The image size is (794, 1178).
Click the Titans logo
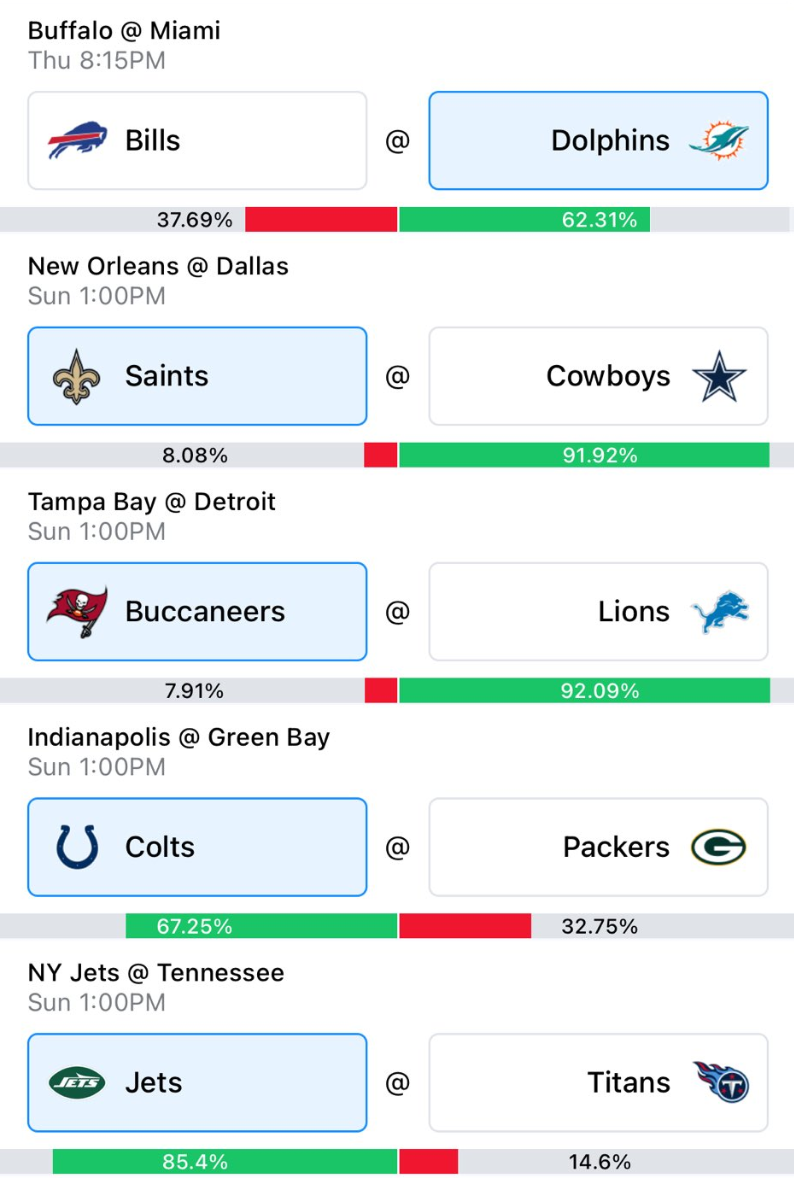pos(720,1083)
